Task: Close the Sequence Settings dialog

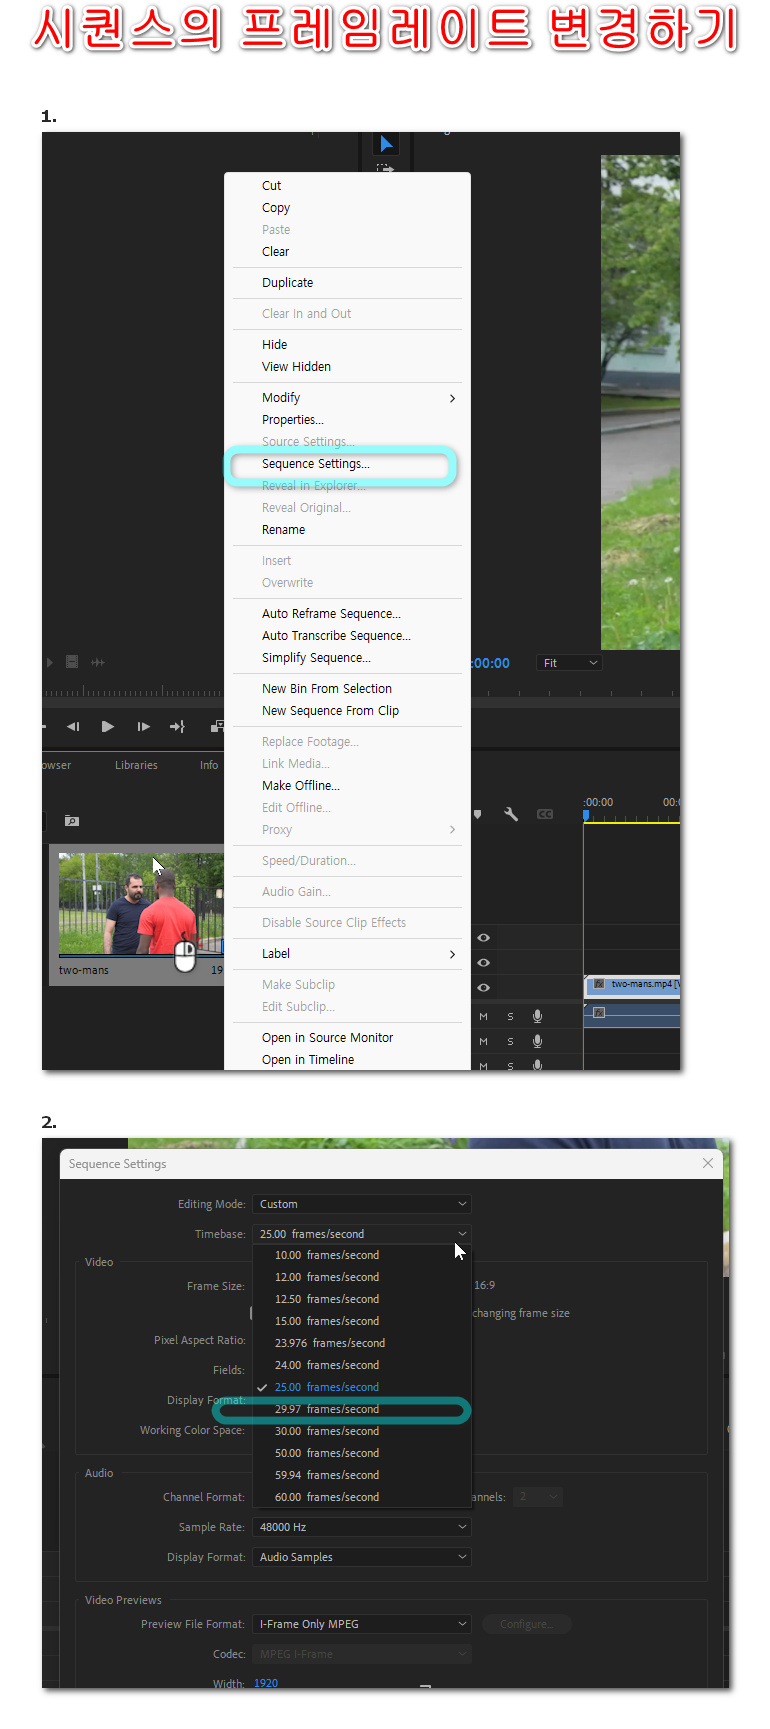Action: point(708,1163)
